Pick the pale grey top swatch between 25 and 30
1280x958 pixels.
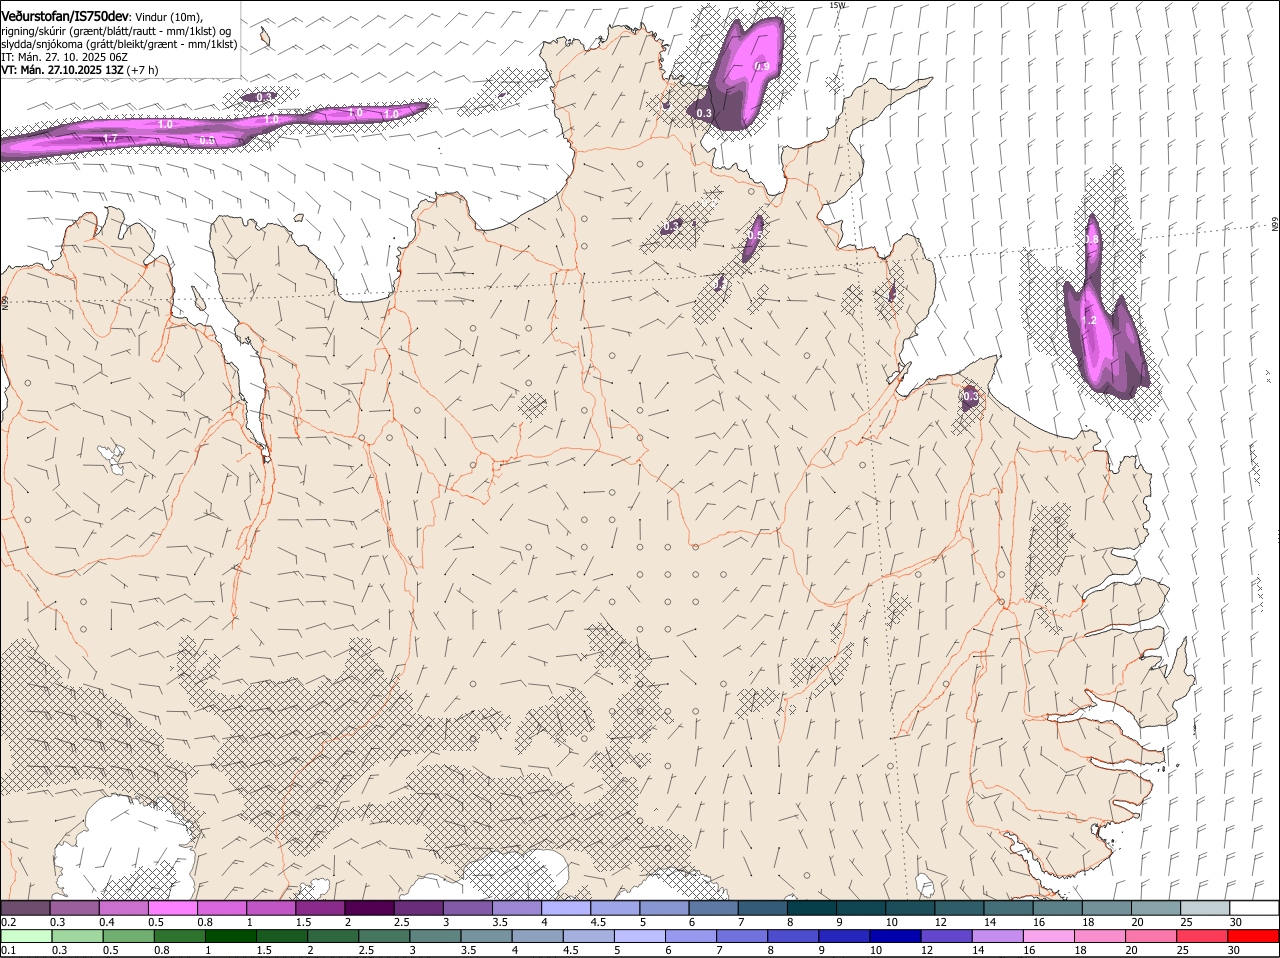pyautogui.click(x=1205, y=908)
